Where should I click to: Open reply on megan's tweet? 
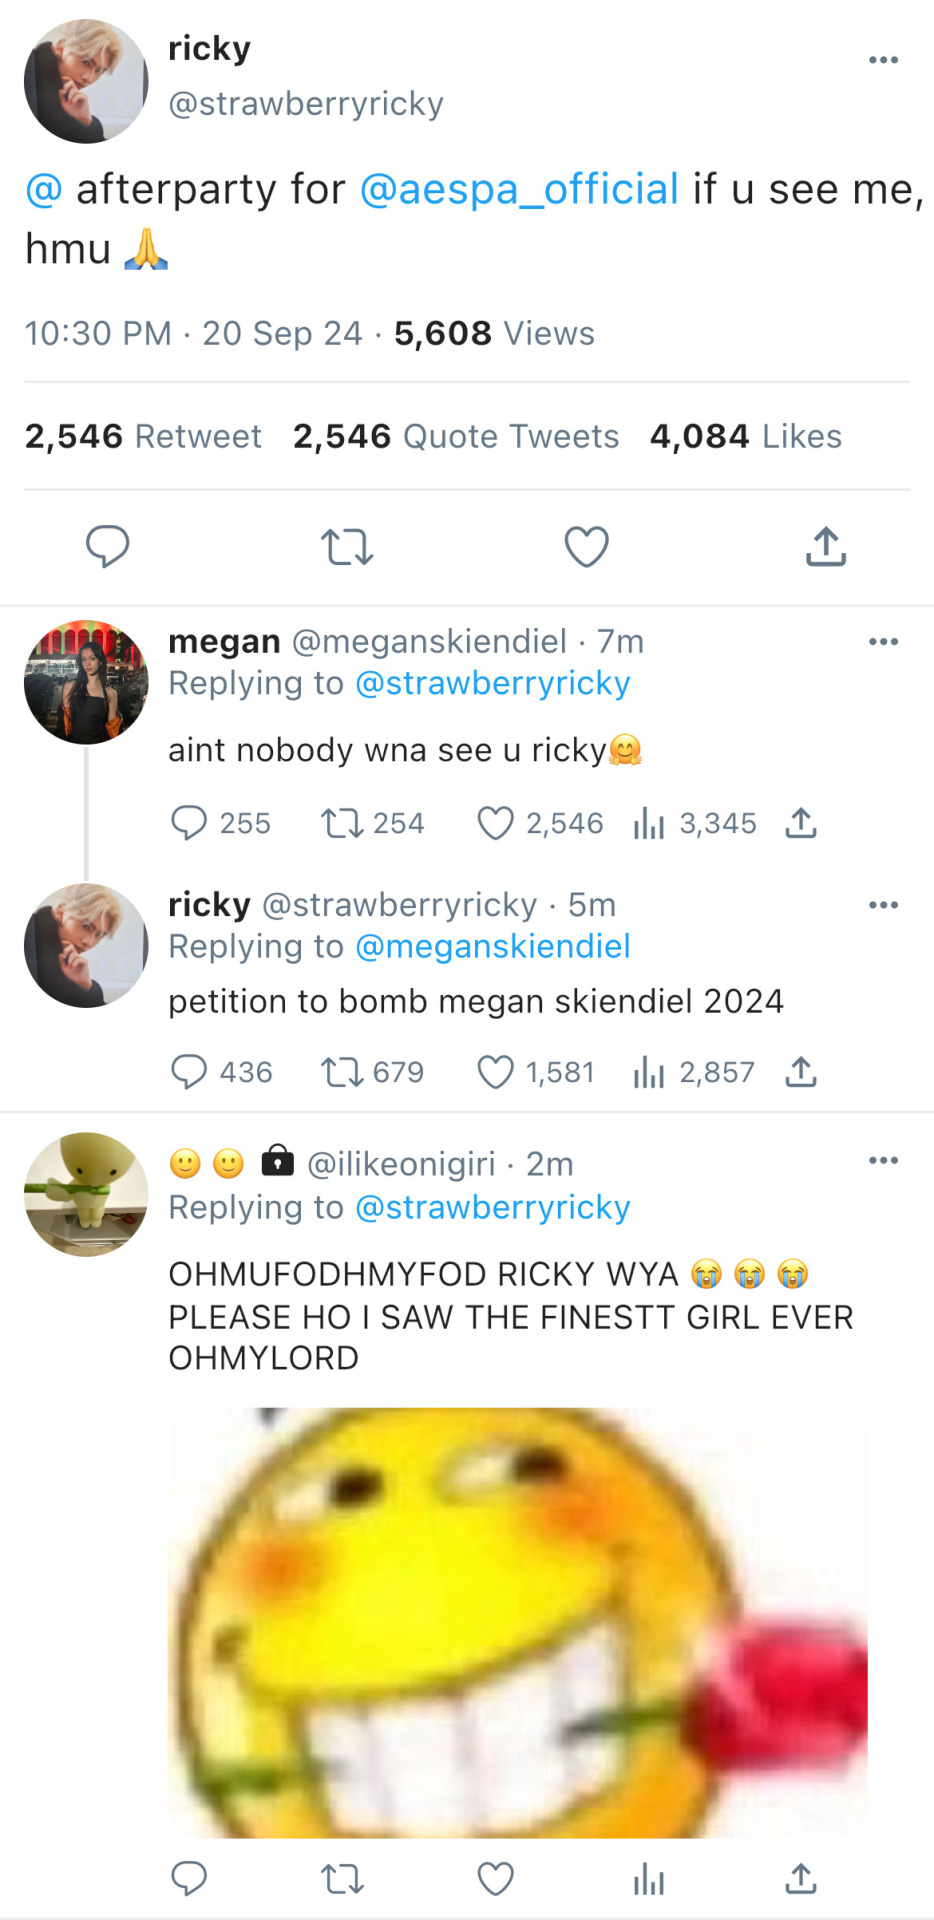pos(189,823)
